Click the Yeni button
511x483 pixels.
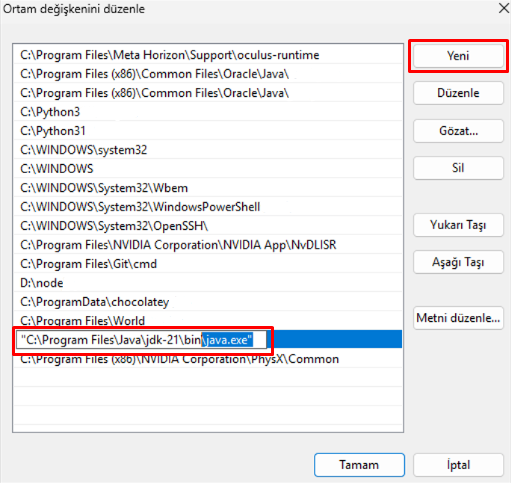point(458,56)
